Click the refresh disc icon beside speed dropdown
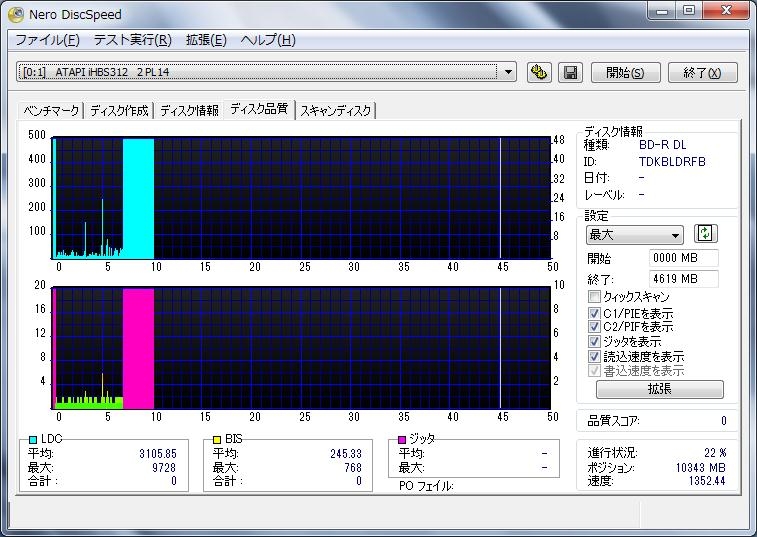Viewport: 757px width, 537px height. tap(705, 234)
